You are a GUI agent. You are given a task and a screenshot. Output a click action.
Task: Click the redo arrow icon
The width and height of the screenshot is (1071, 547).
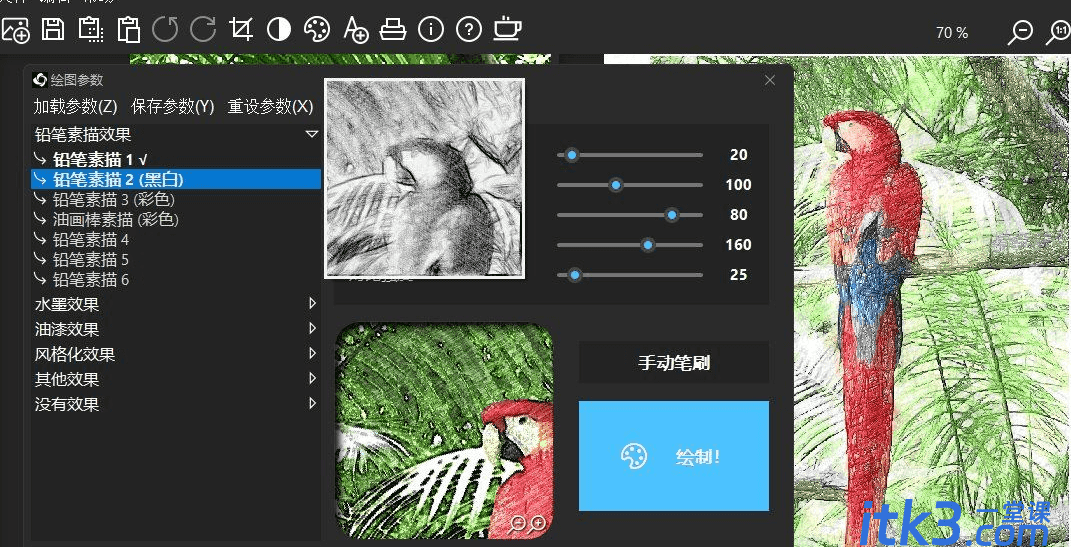coord(203,29)
